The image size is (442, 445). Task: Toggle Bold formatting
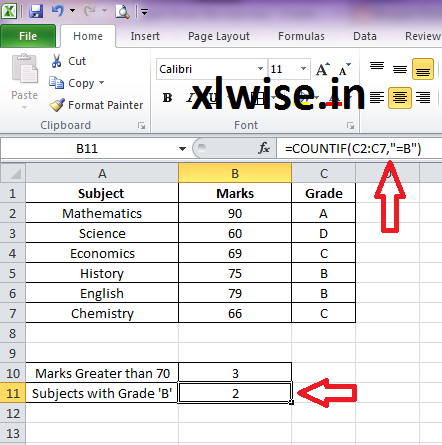coord(167,98)
